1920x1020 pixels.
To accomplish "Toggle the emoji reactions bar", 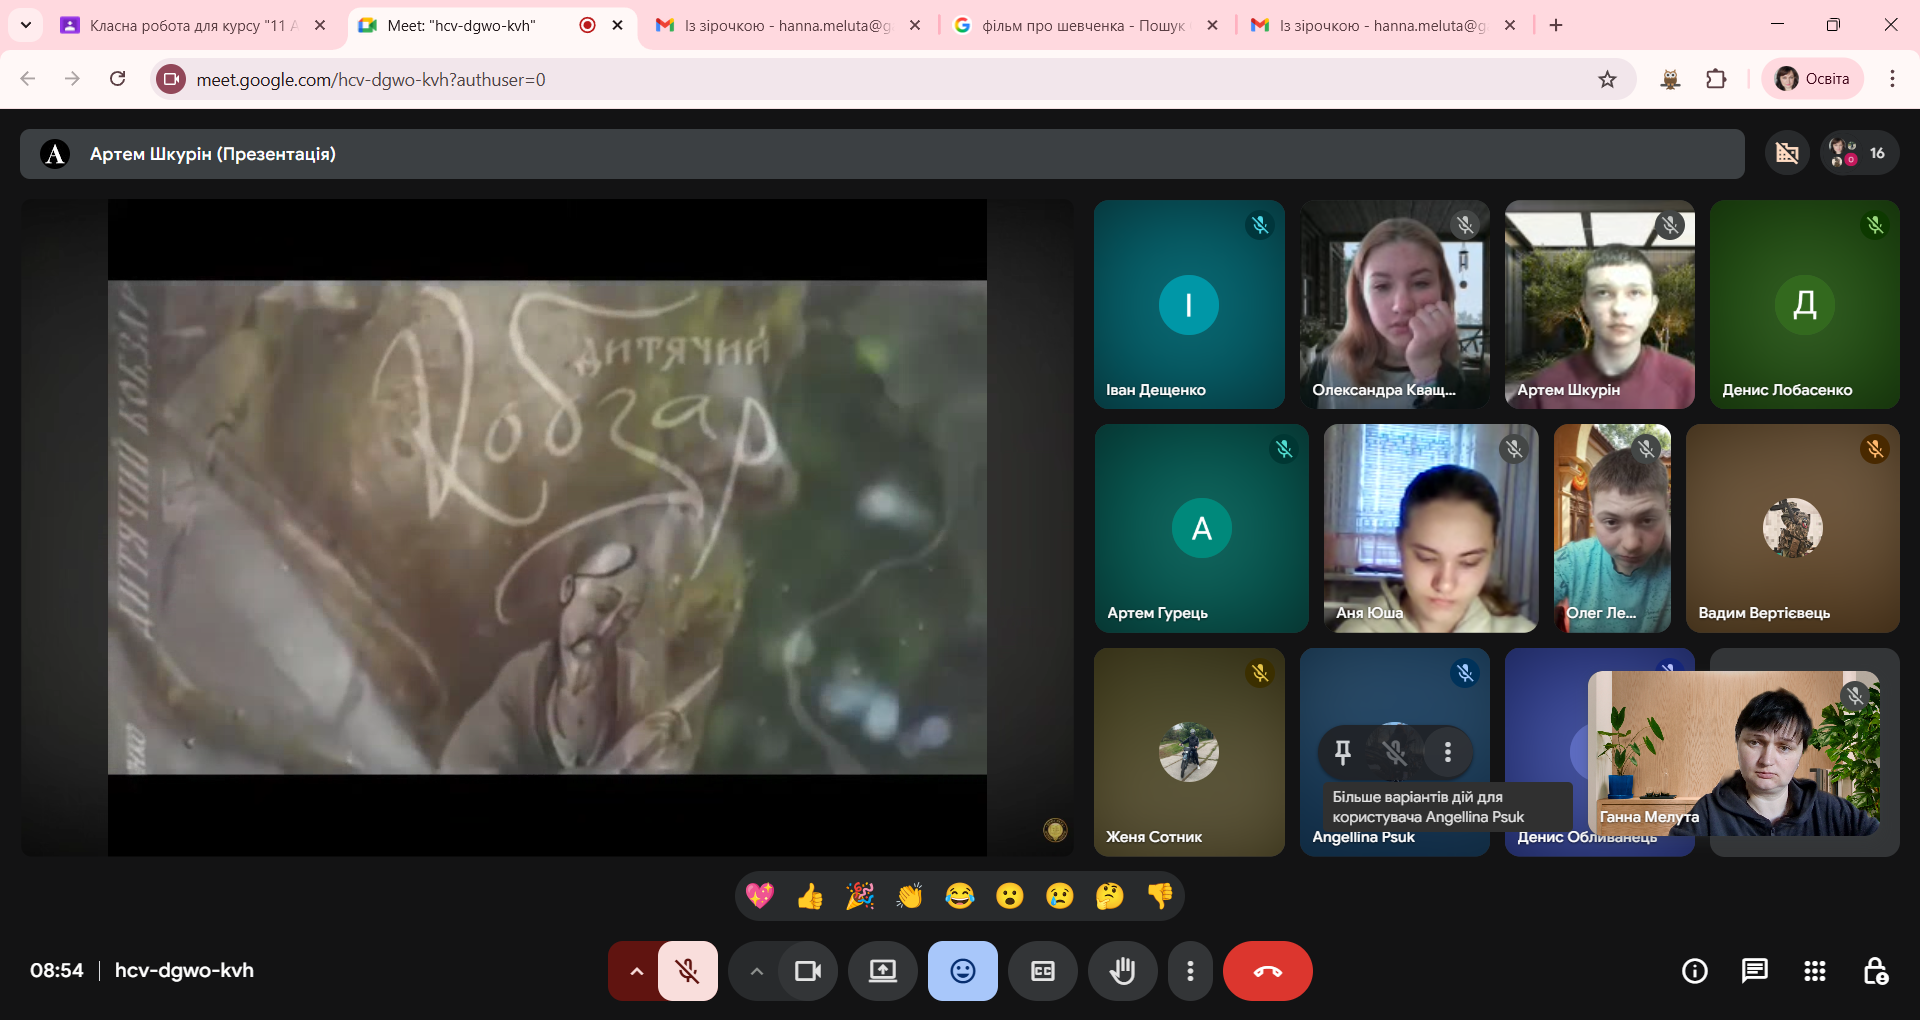I will 963,971.
